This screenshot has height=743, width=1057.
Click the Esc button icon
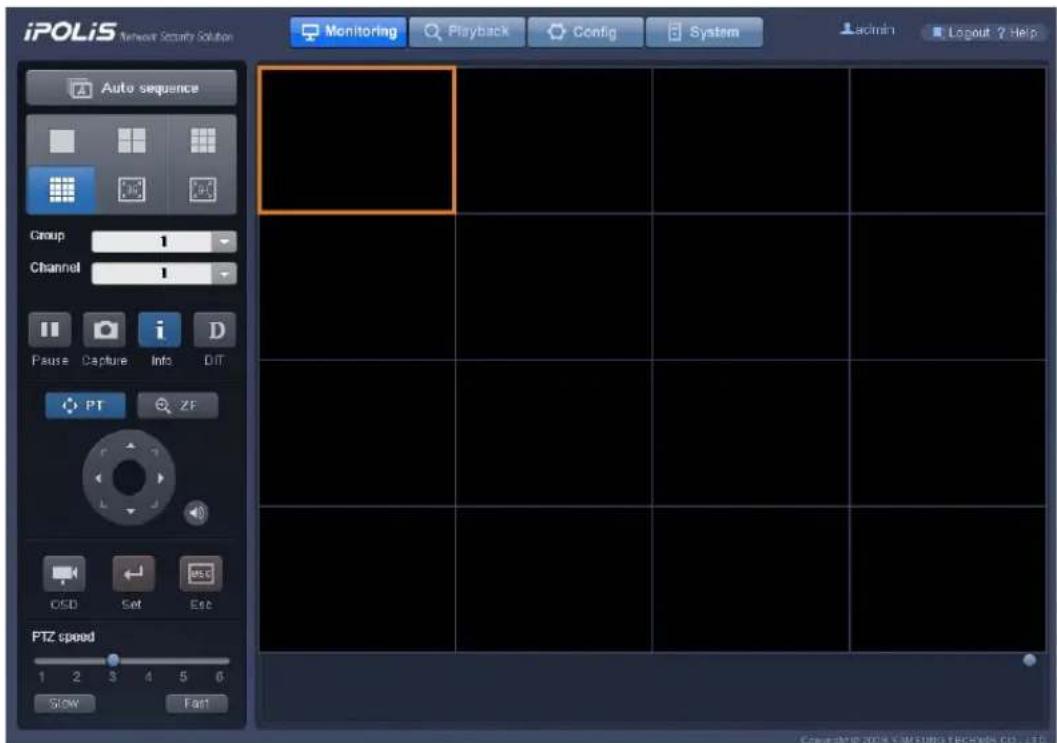tap(201, 574)
